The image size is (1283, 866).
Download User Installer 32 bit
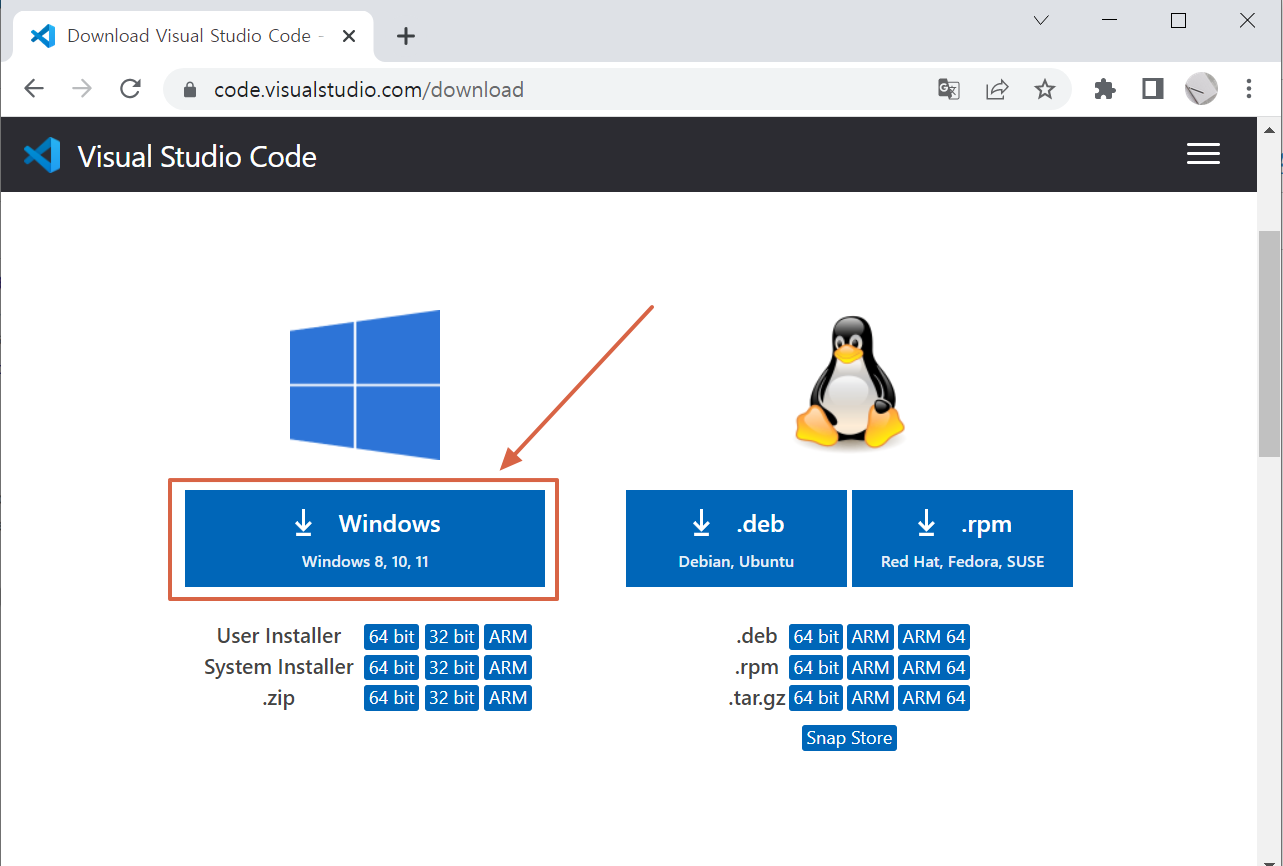tap(452, 637)
